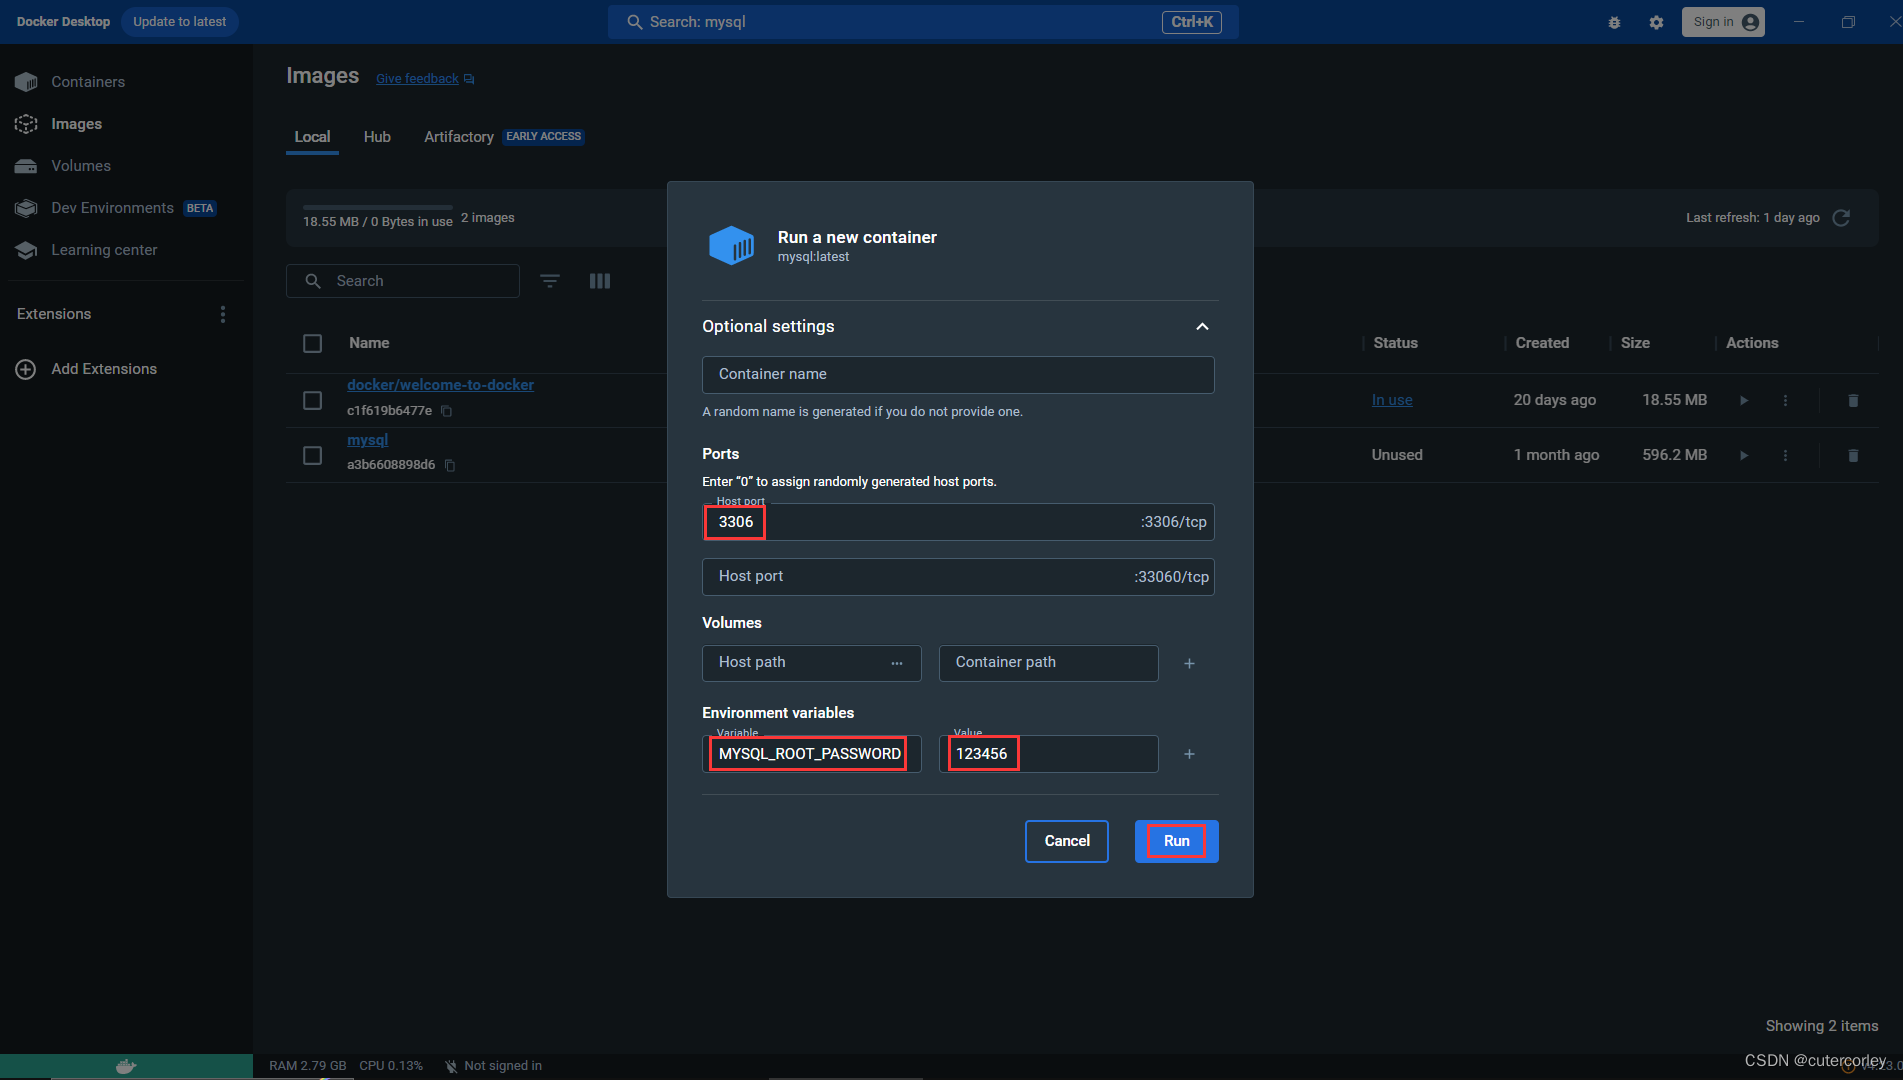Run the mysql image play icon

(1744, 455)
